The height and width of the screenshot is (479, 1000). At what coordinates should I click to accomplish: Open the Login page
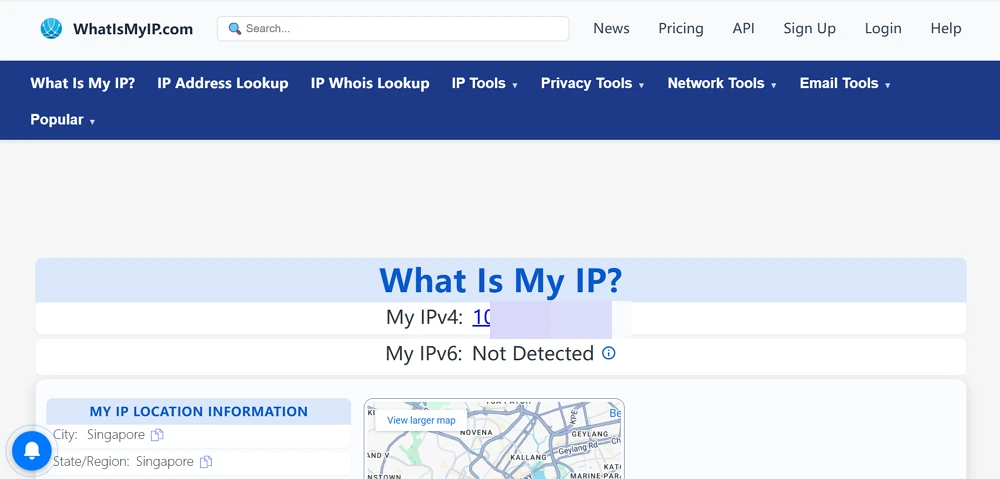click(x=883, y=29)
